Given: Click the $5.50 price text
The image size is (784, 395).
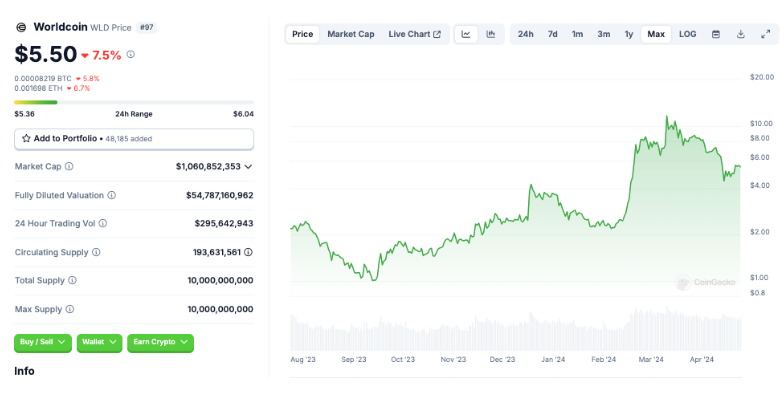Looking at the screenshot, I should click(46, 54).
